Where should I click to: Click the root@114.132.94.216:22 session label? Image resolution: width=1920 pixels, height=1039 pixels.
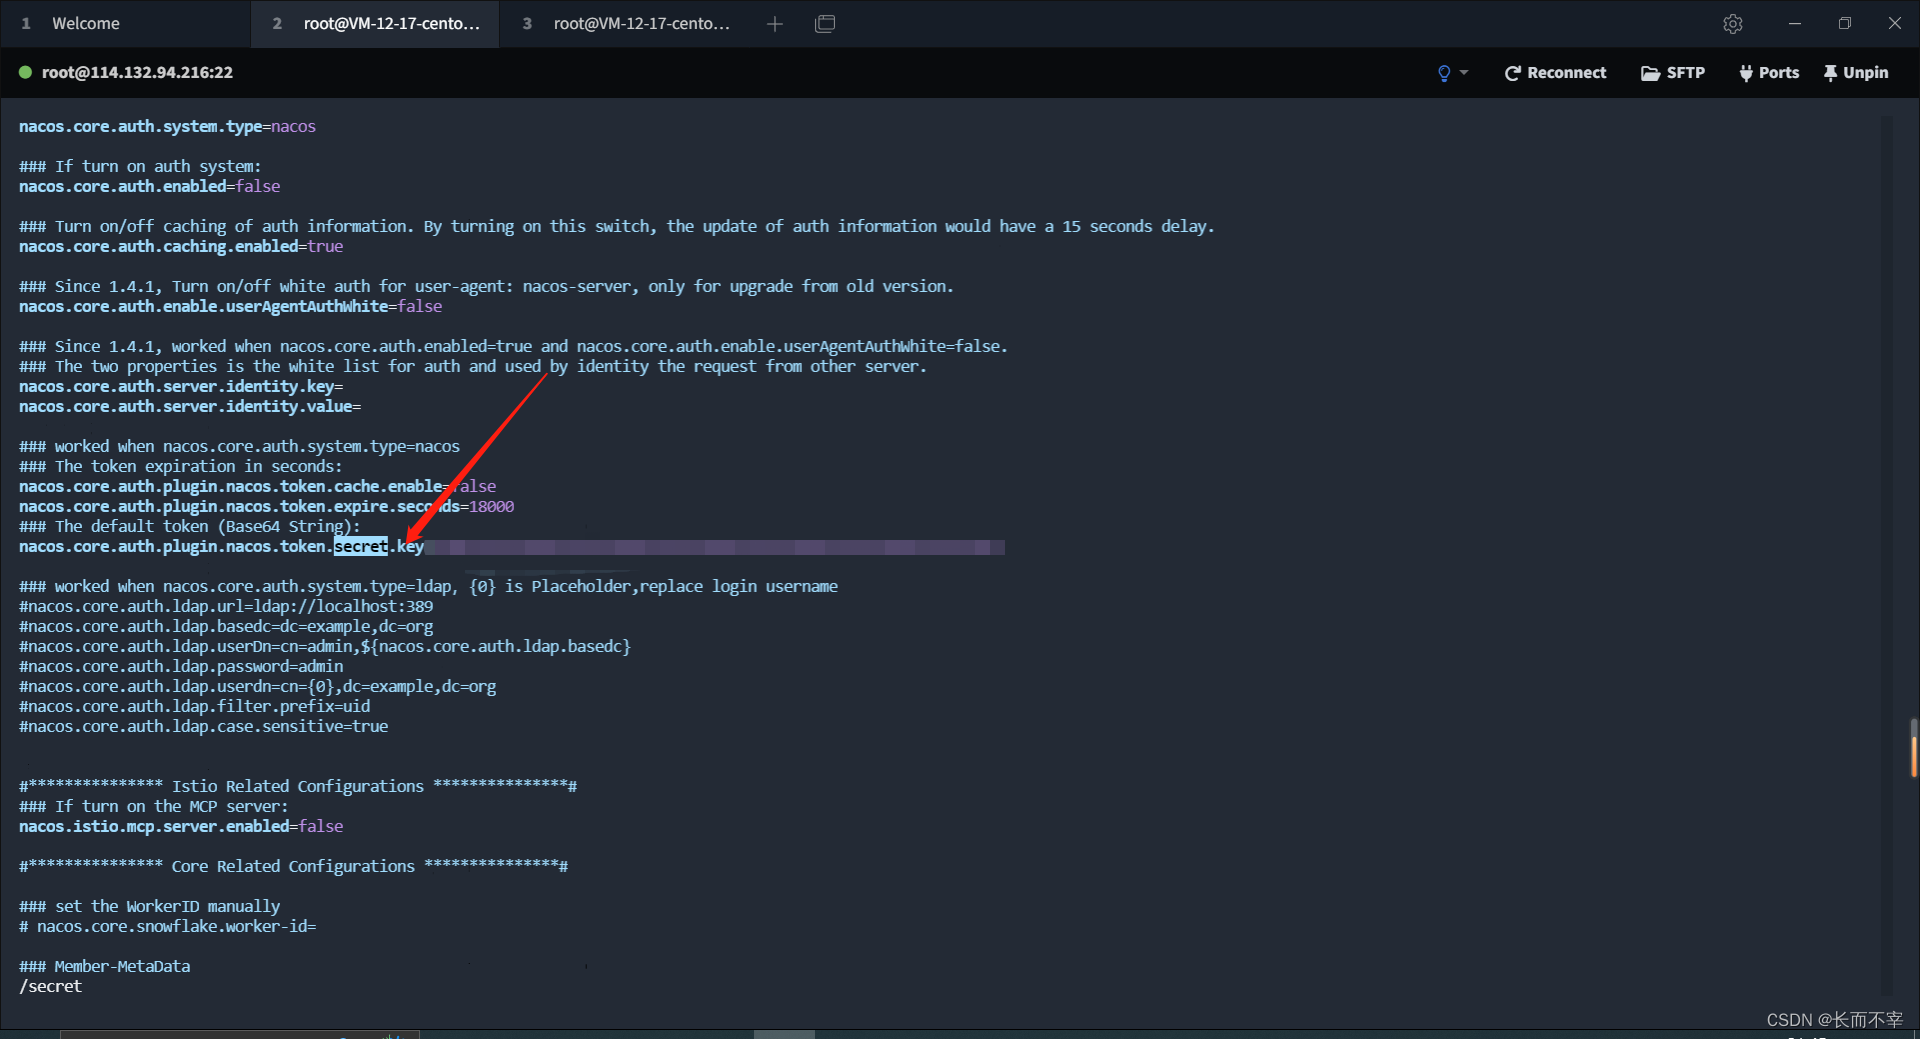point(139,72)
